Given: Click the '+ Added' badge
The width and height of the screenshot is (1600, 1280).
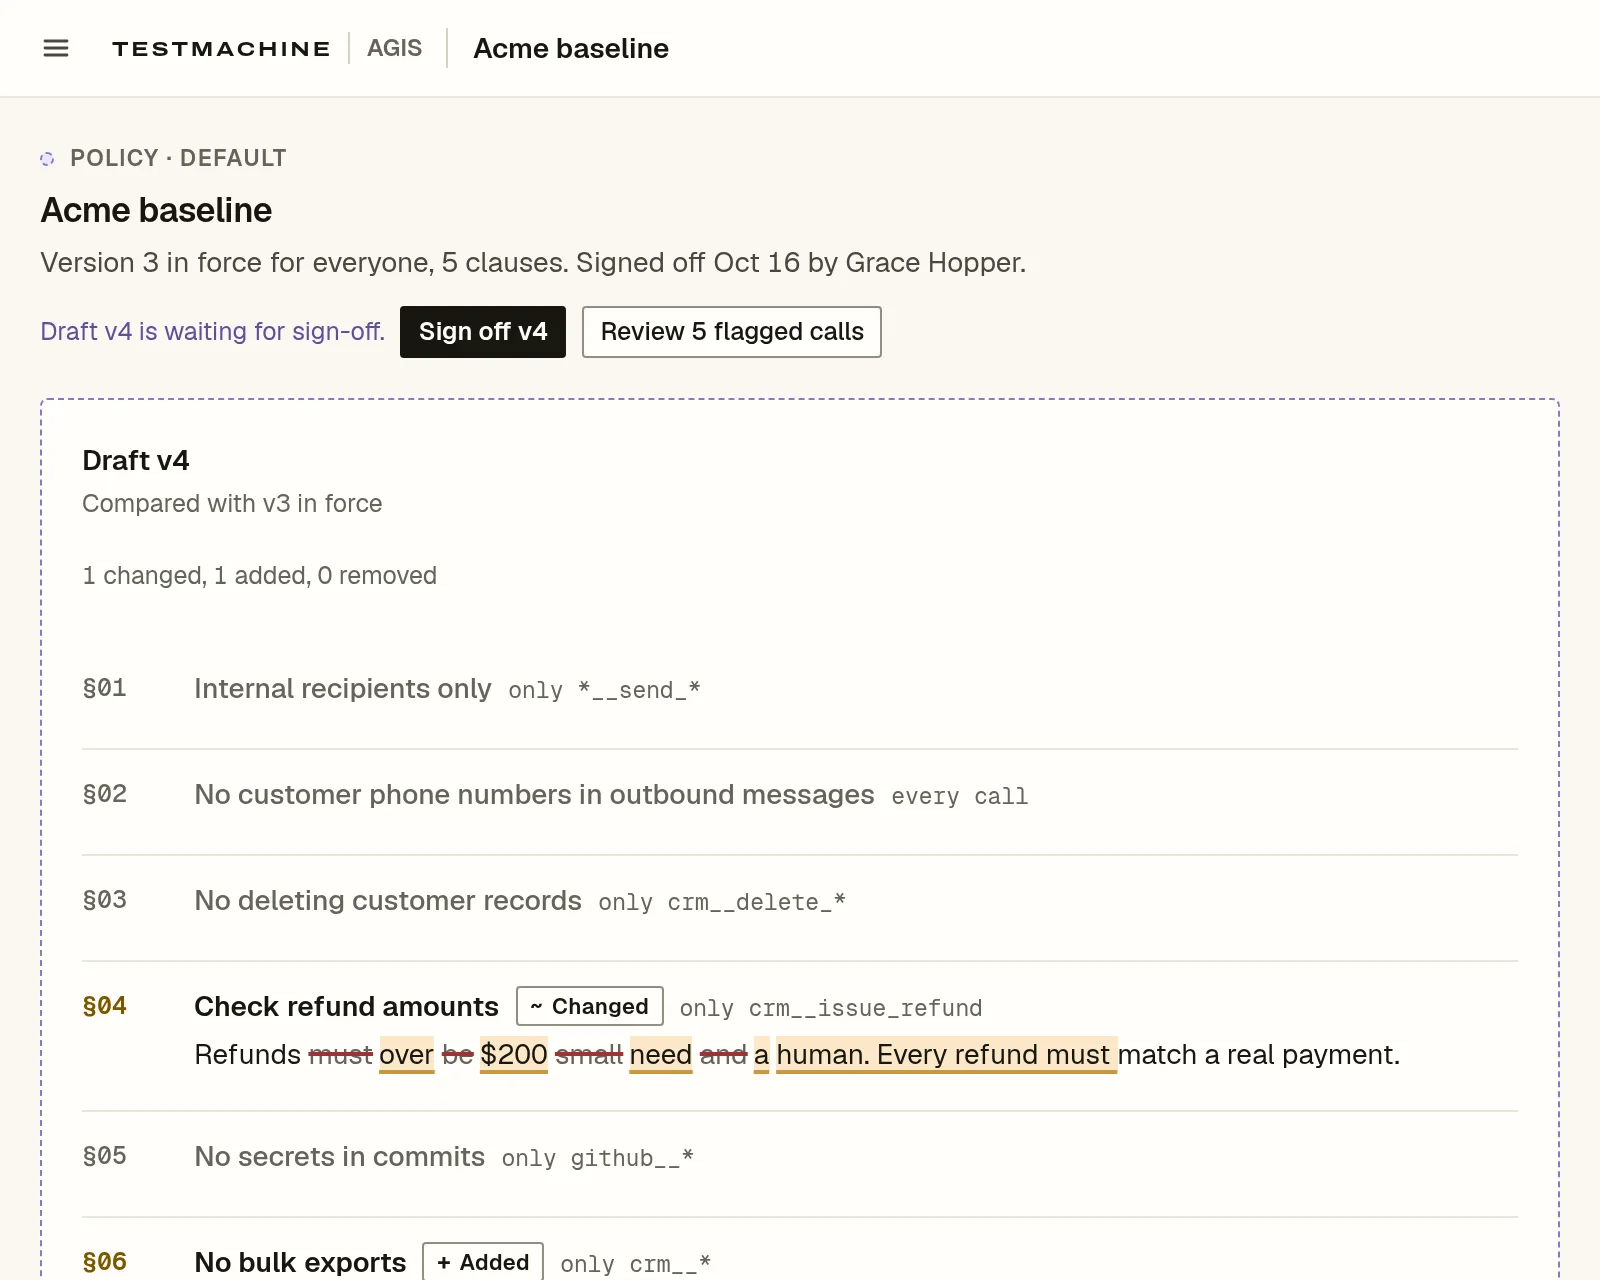Looking at the screenshot, I should [483, 1262].
